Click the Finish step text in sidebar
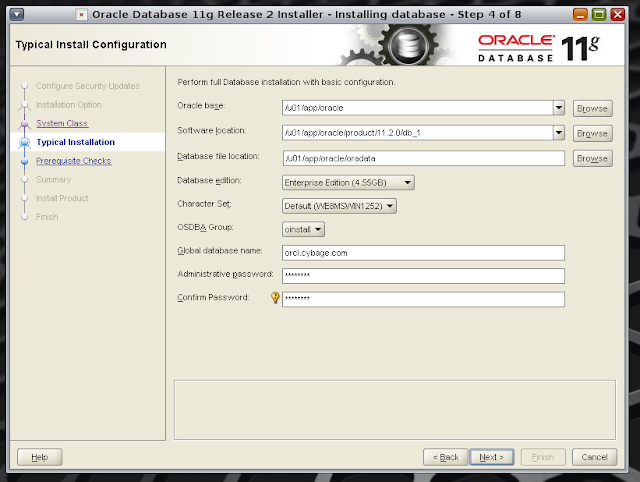The image size is (640, 482). (47, 217)
